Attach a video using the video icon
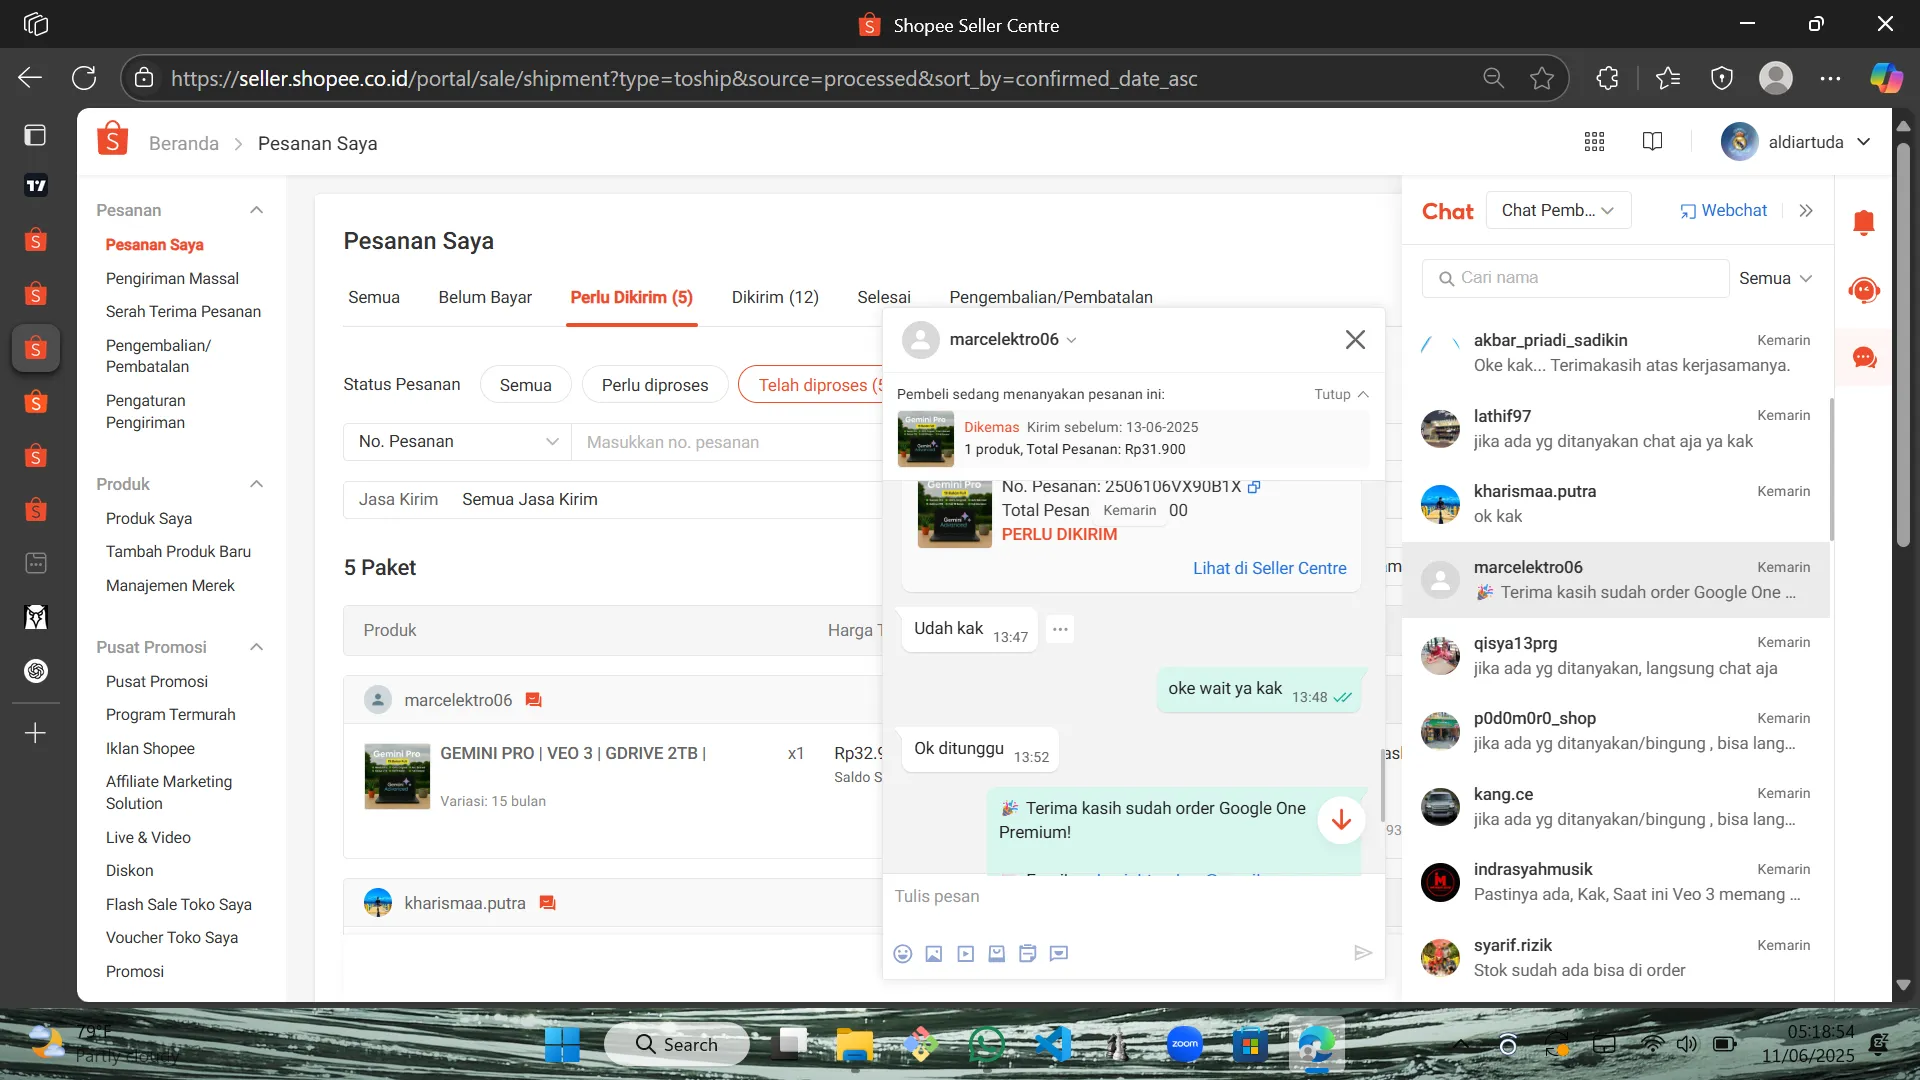 click(x=966, y=954)
